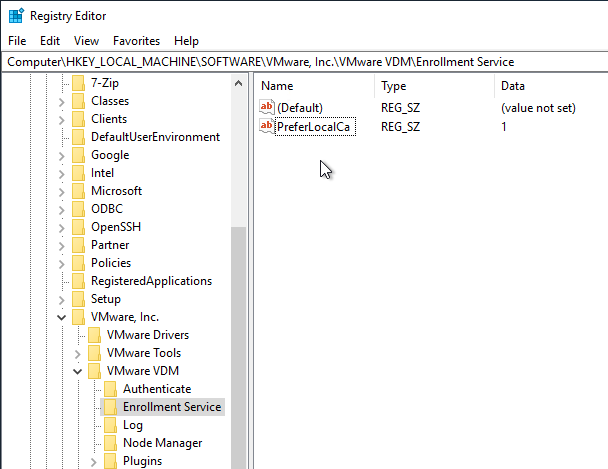Select the VMware Tools folder icon
The image size is (608, 469).
[x=94, y=353]
